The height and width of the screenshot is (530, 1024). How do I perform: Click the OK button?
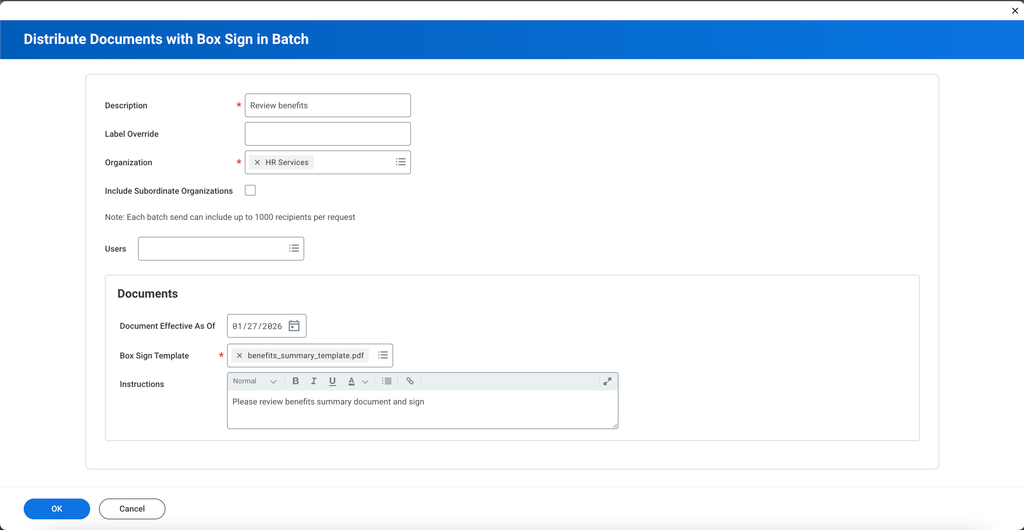(x=57, y=509)
